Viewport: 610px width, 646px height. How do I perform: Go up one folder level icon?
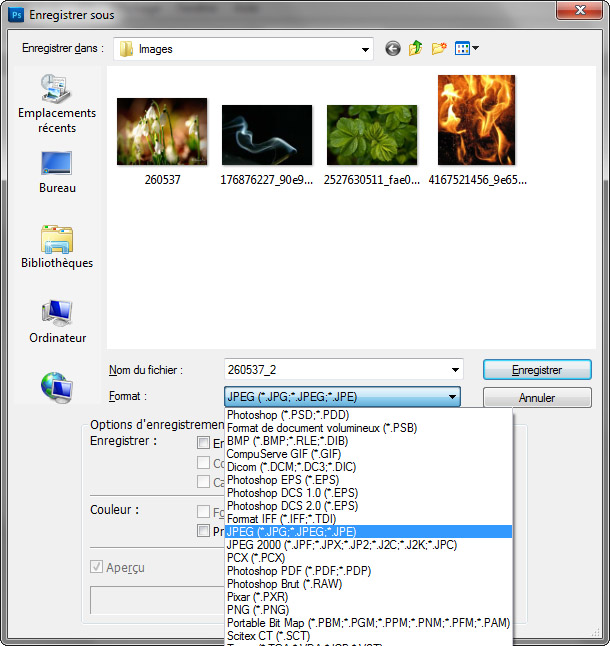coord(416,48)
